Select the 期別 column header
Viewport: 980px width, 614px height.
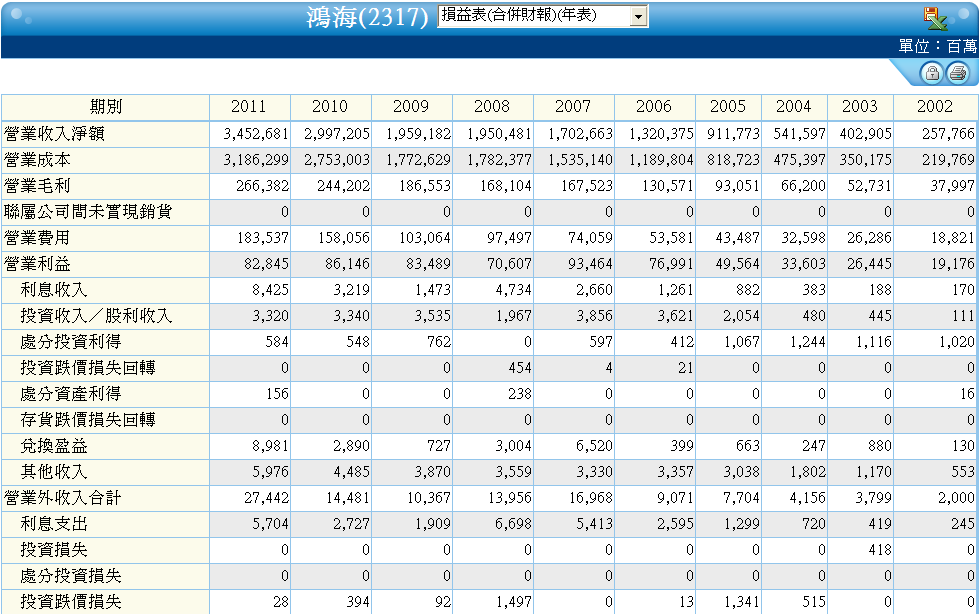[x=106, y=107]
